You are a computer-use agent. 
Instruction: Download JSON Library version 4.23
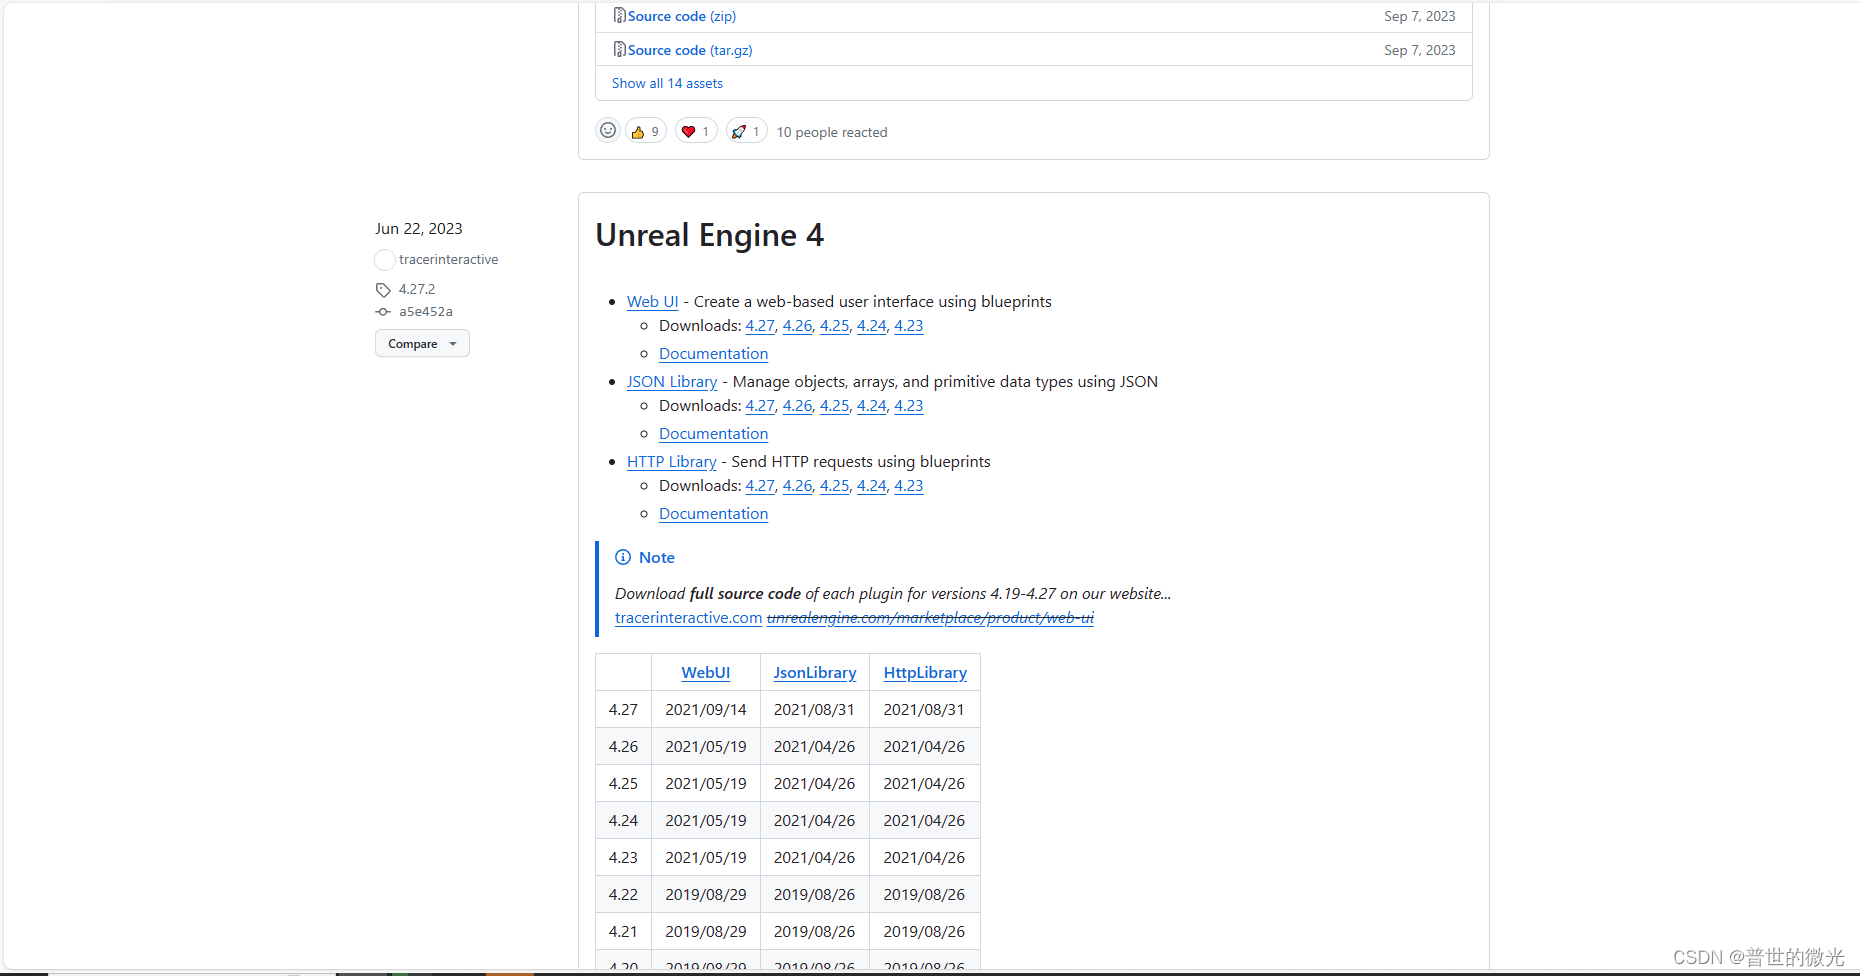coord(908,405)
